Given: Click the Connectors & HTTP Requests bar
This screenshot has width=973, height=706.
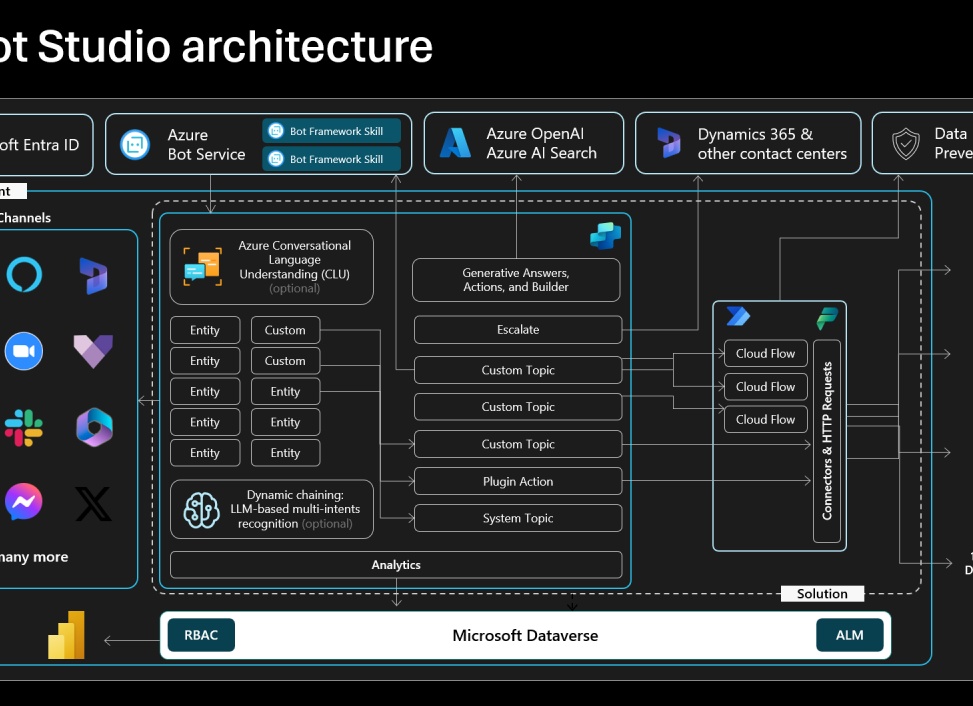Looking at the screenshot, I should tap(827, 441).
